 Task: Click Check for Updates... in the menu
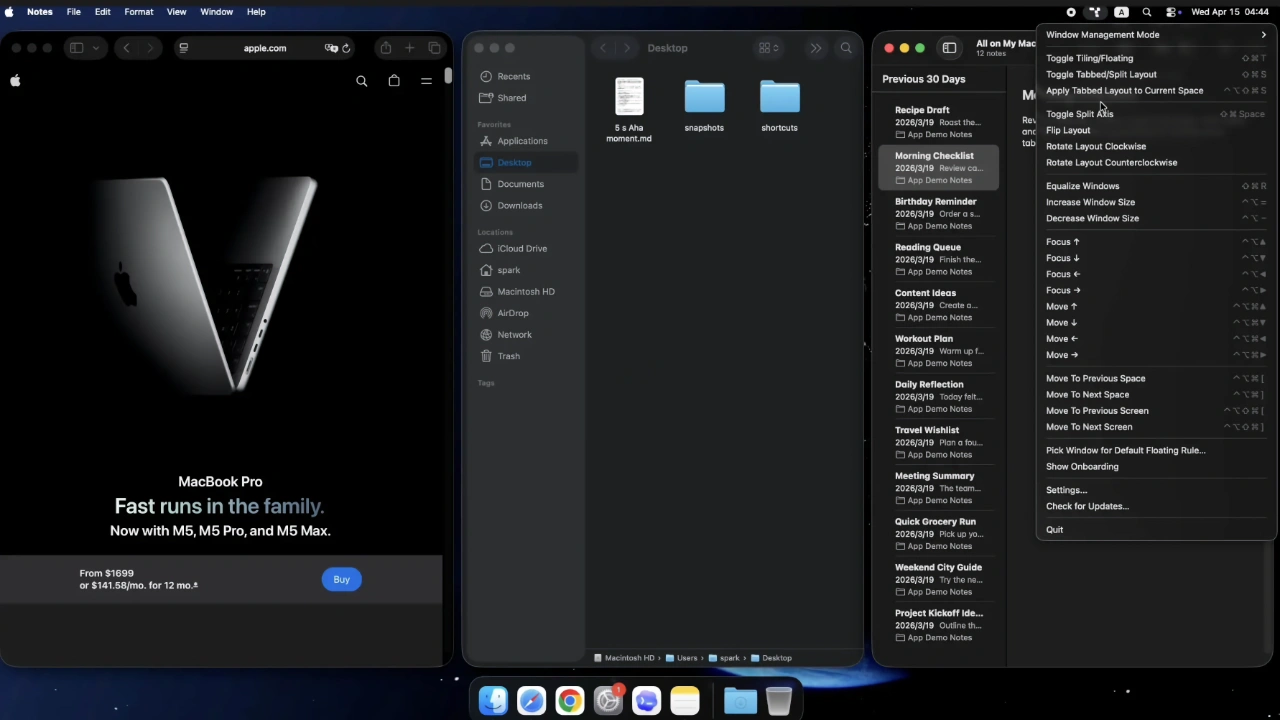pos(1155,506)
